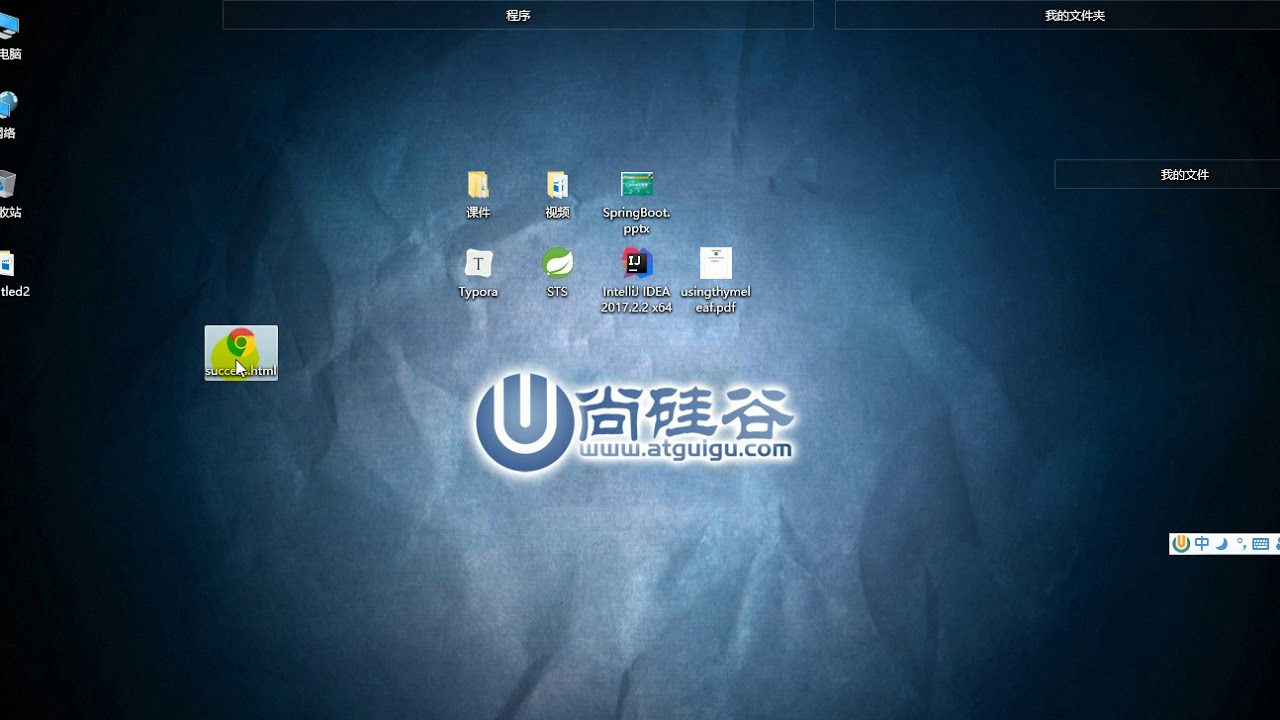
Task: Click the 我的文件夹 fence title bar
Action: click(1057, 15)
